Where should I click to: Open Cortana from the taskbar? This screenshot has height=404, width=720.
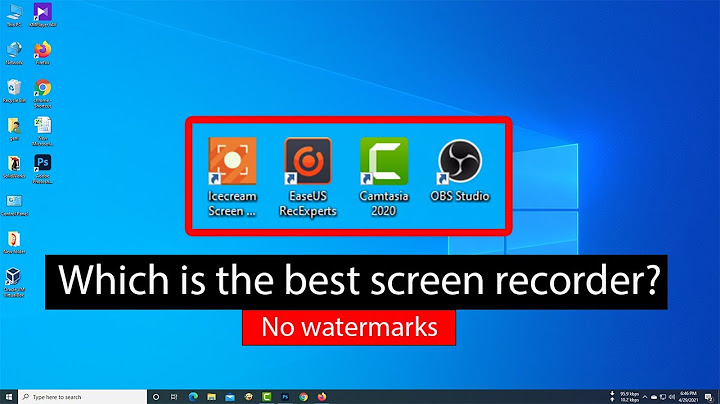coord(156,397)
